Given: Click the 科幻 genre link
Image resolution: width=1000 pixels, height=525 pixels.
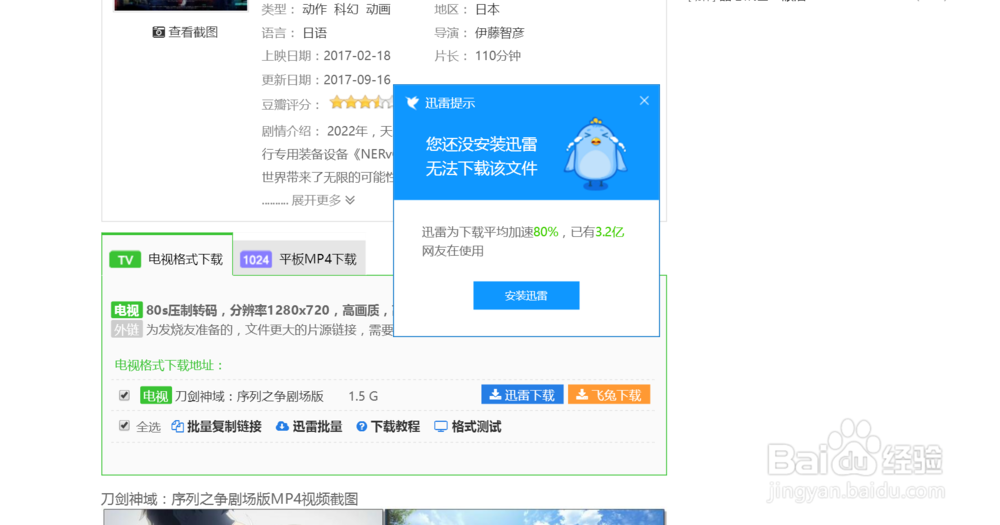Looking at the screenshot, I should coord(346,10).
